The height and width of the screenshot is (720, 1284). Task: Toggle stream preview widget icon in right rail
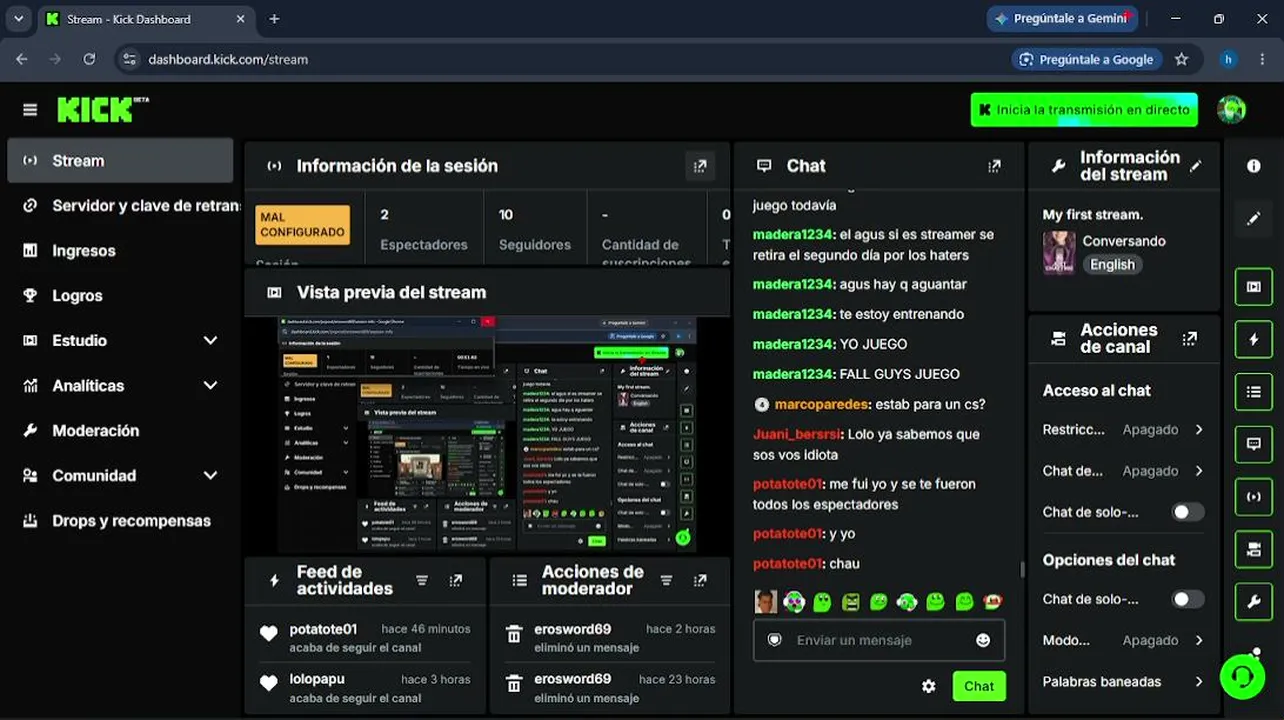1254,287
